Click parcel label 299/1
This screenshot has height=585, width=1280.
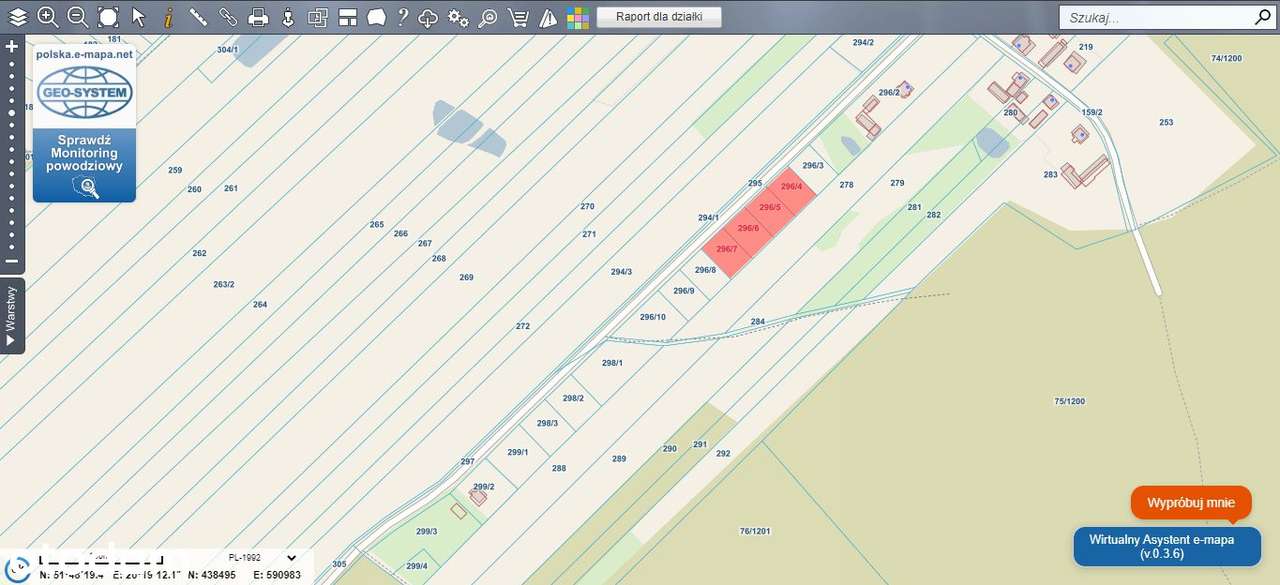click(x=517, y=452)
